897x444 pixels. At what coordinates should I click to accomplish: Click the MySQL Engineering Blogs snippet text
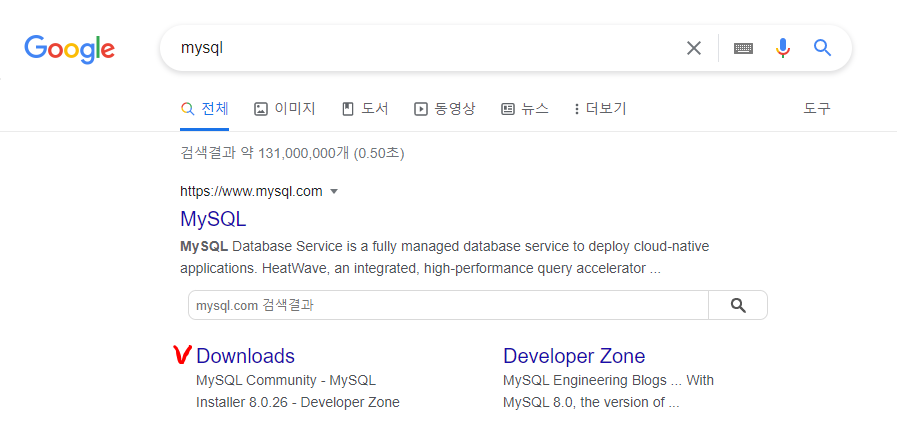tap(609, 391)
